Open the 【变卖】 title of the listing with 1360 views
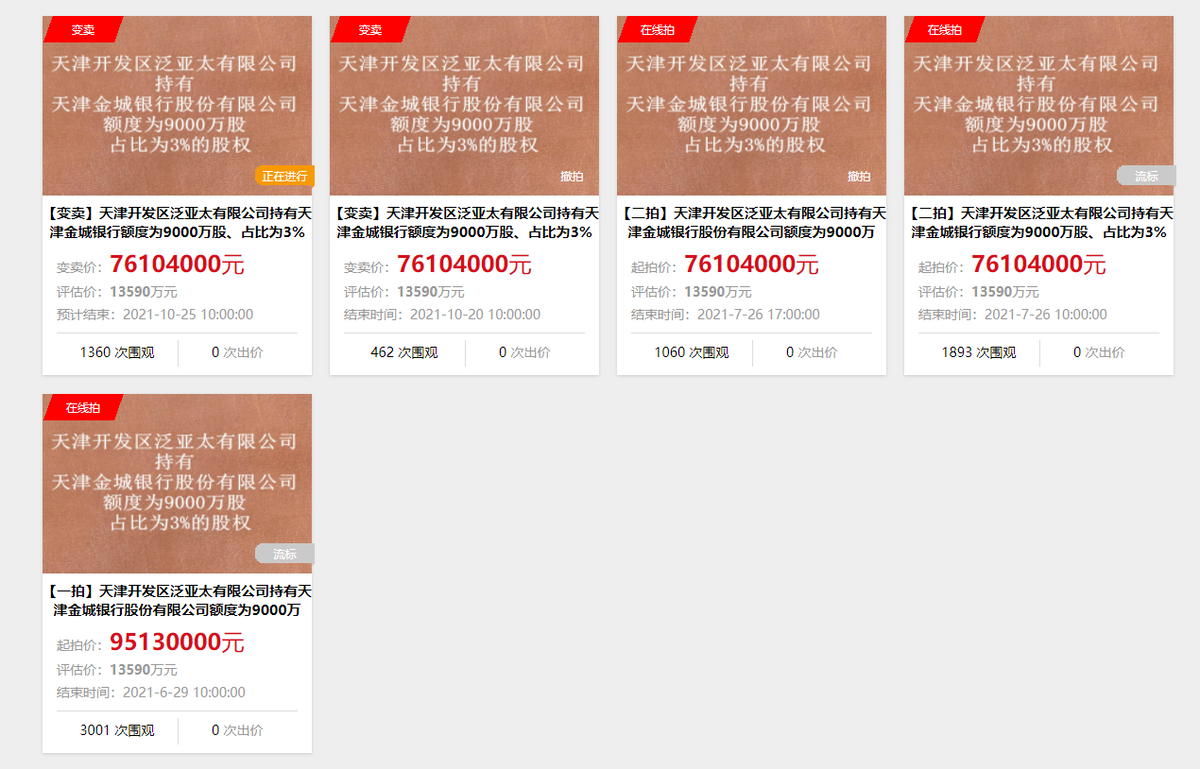 (x=178, y=222)
